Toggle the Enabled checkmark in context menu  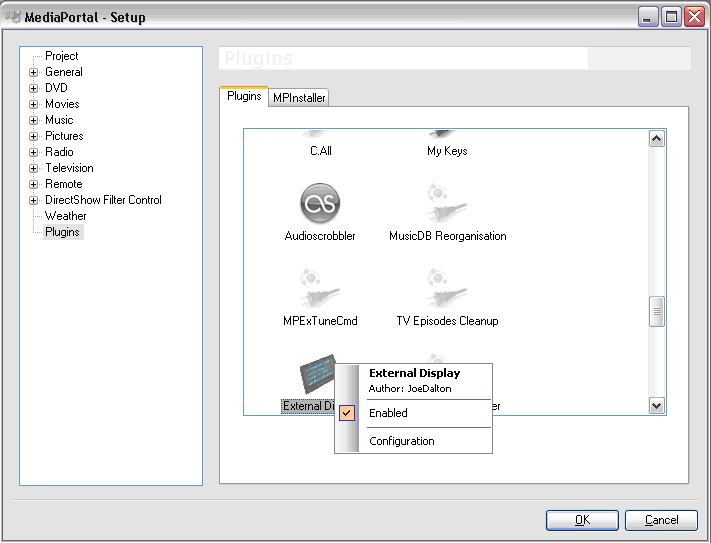[347, 413]
